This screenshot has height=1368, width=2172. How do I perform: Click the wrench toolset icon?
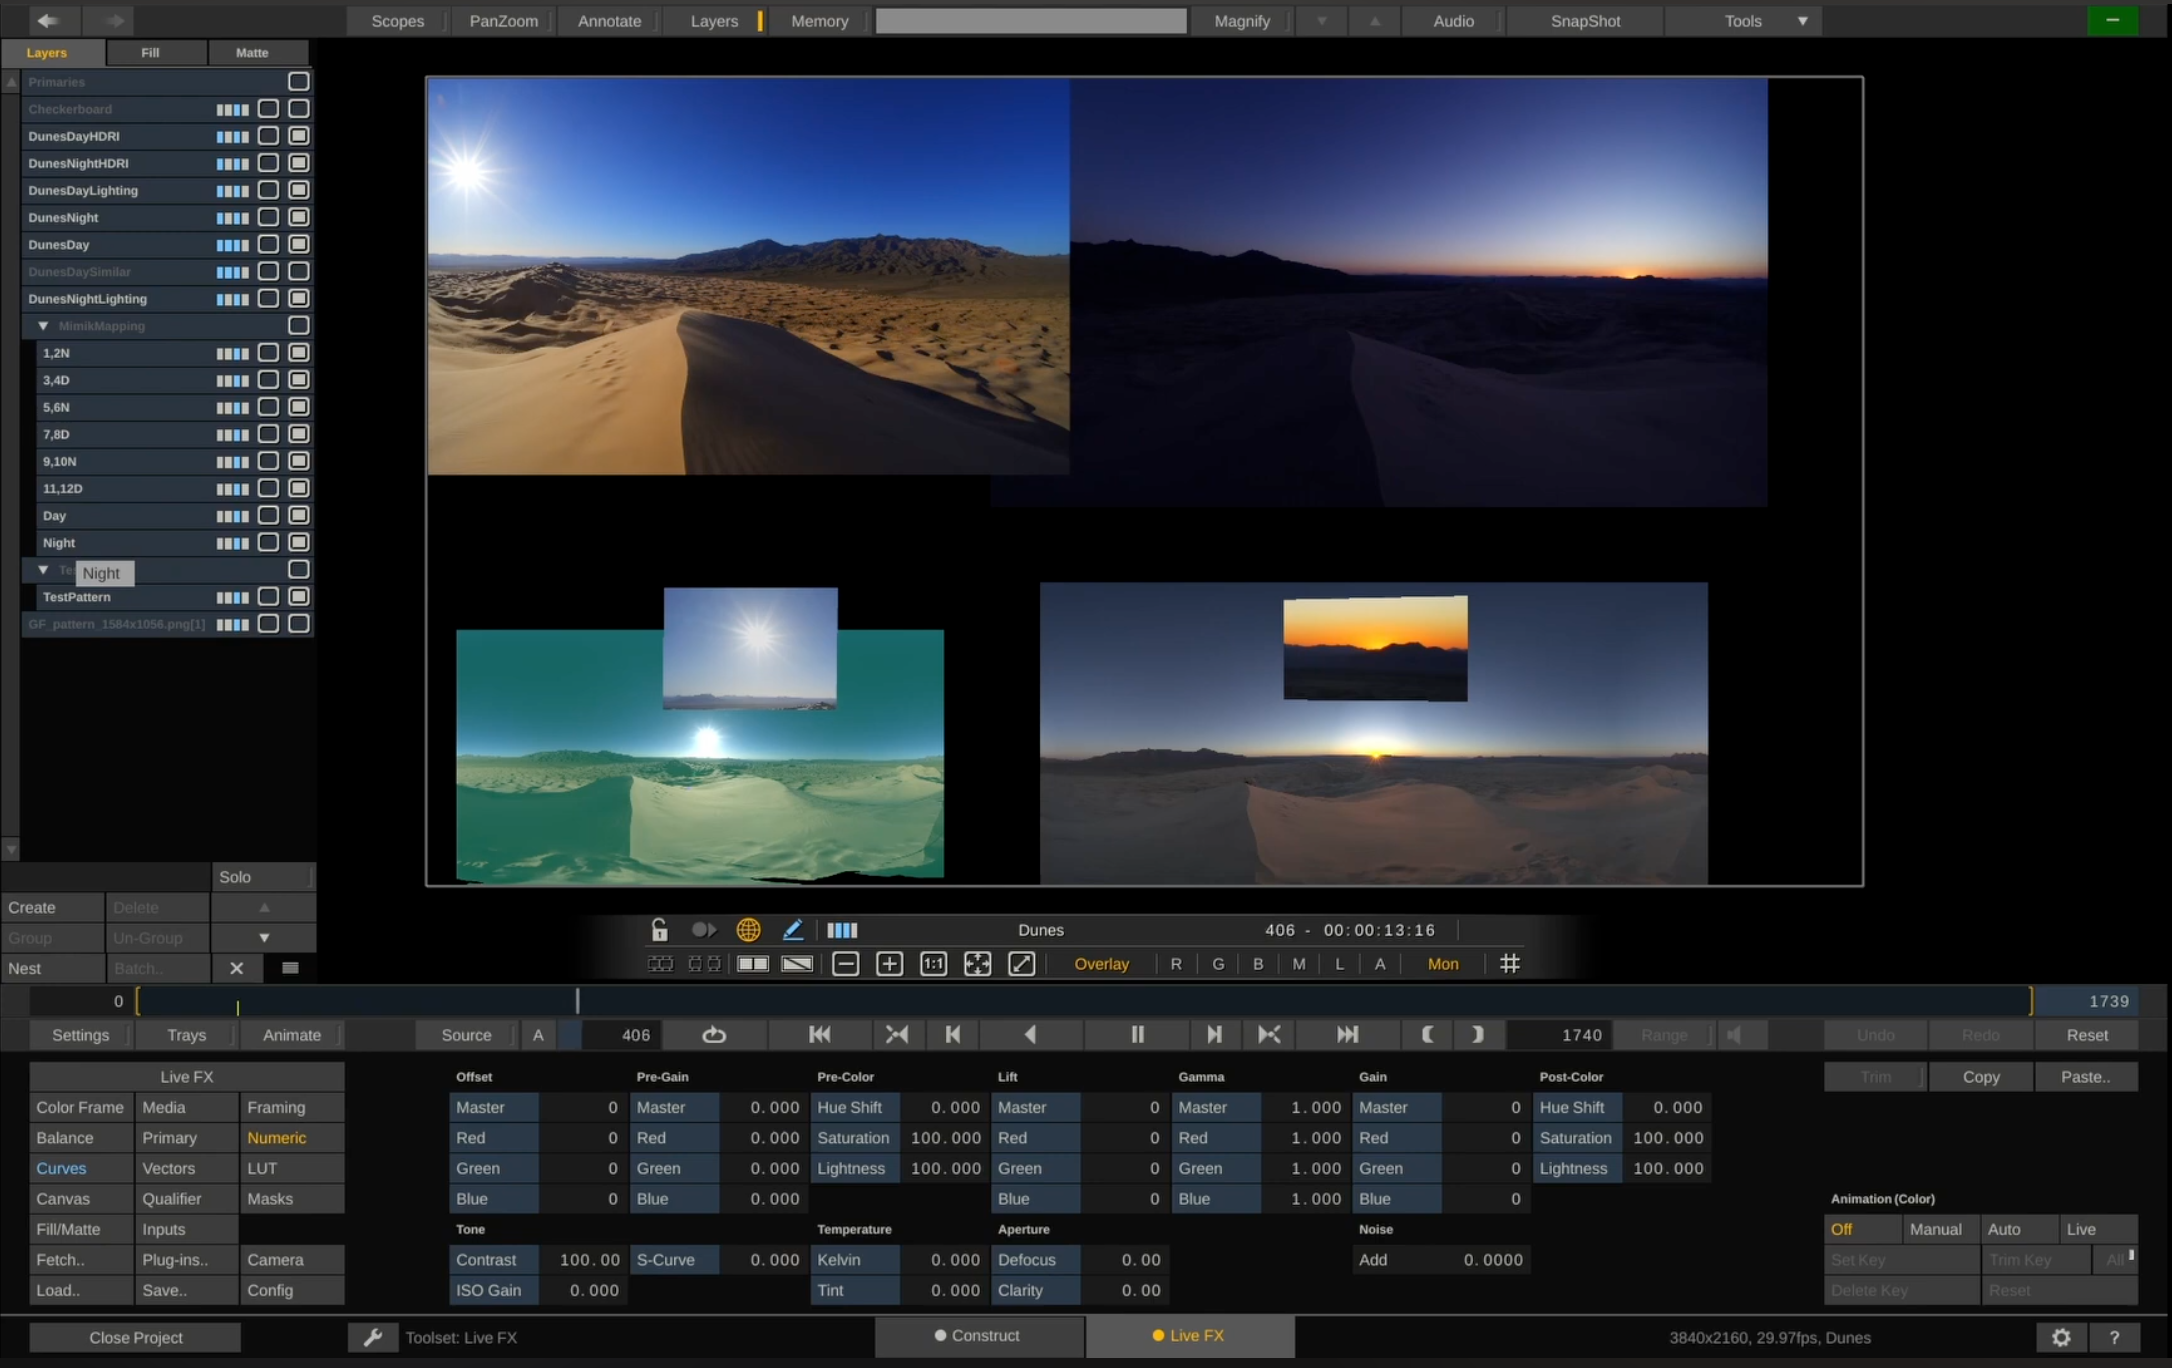(372, 1337)
